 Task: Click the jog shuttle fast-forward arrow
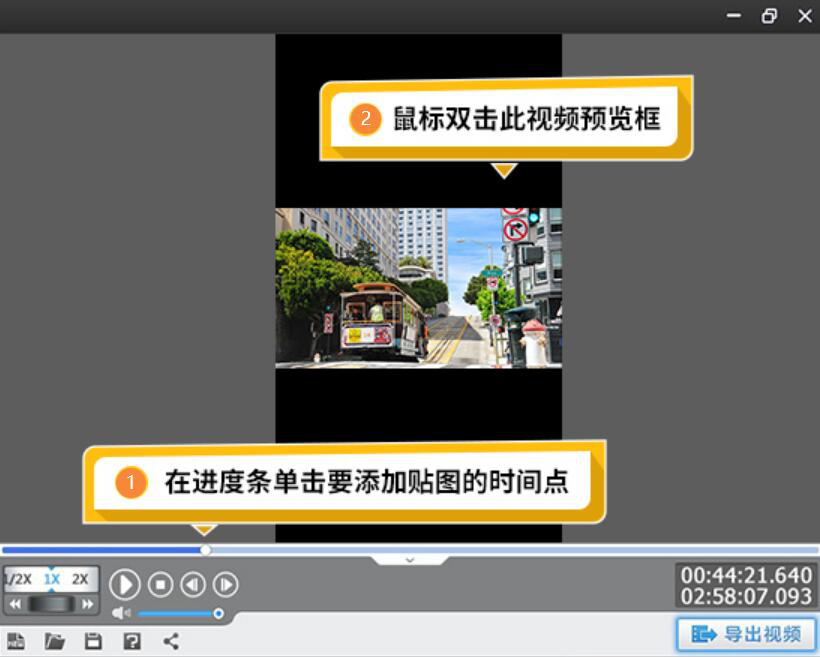click(89, 603)
